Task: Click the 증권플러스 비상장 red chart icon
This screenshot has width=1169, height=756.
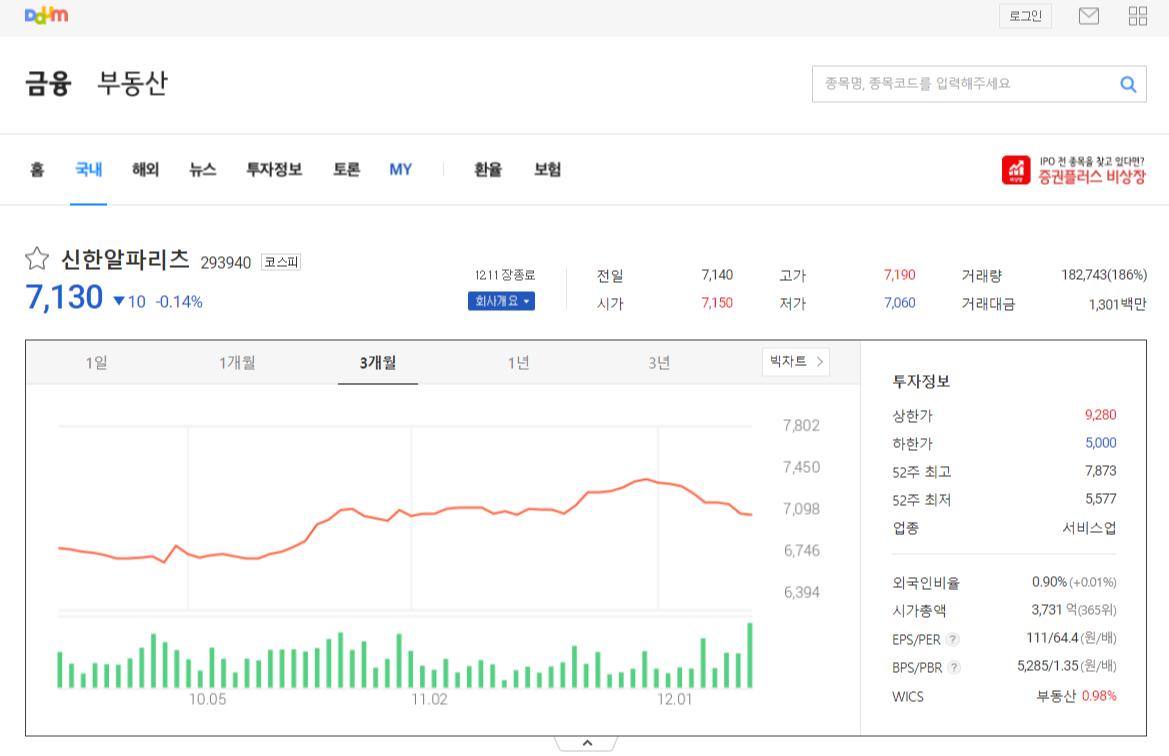Action: click(x=1015, y=170)
